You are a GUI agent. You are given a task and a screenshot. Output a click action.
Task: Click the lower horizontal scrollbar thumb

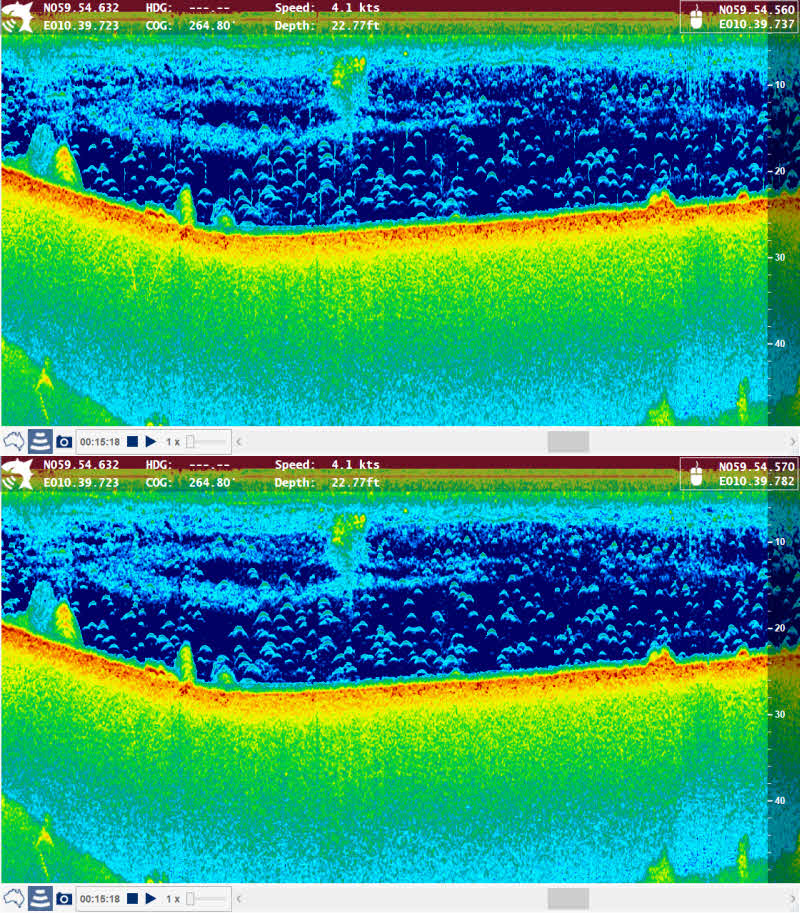coord(568,898)
